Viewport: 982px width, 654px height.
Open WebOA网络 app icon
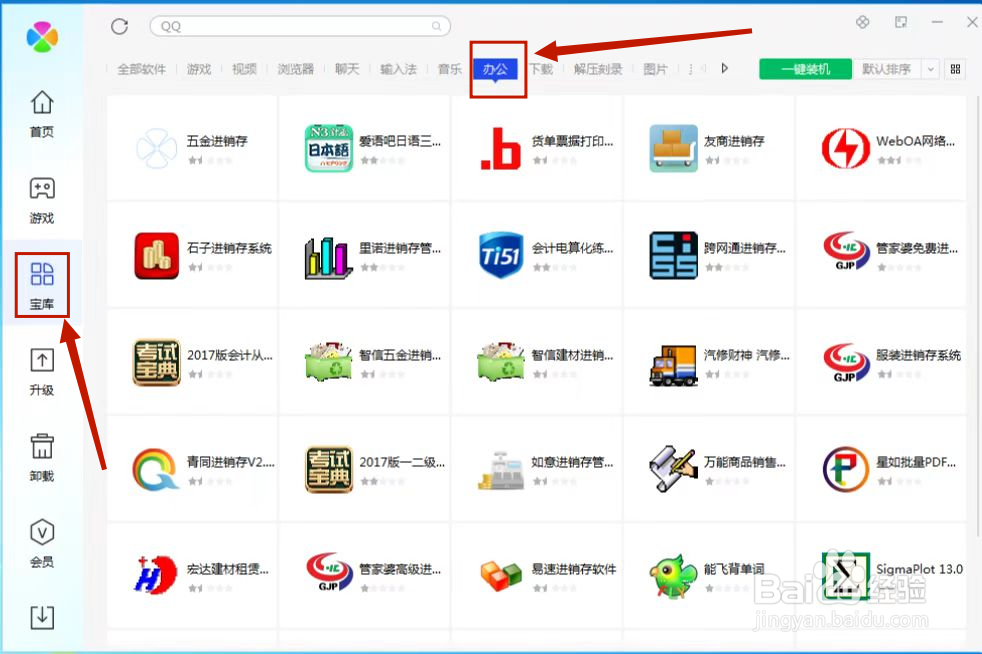845,148
